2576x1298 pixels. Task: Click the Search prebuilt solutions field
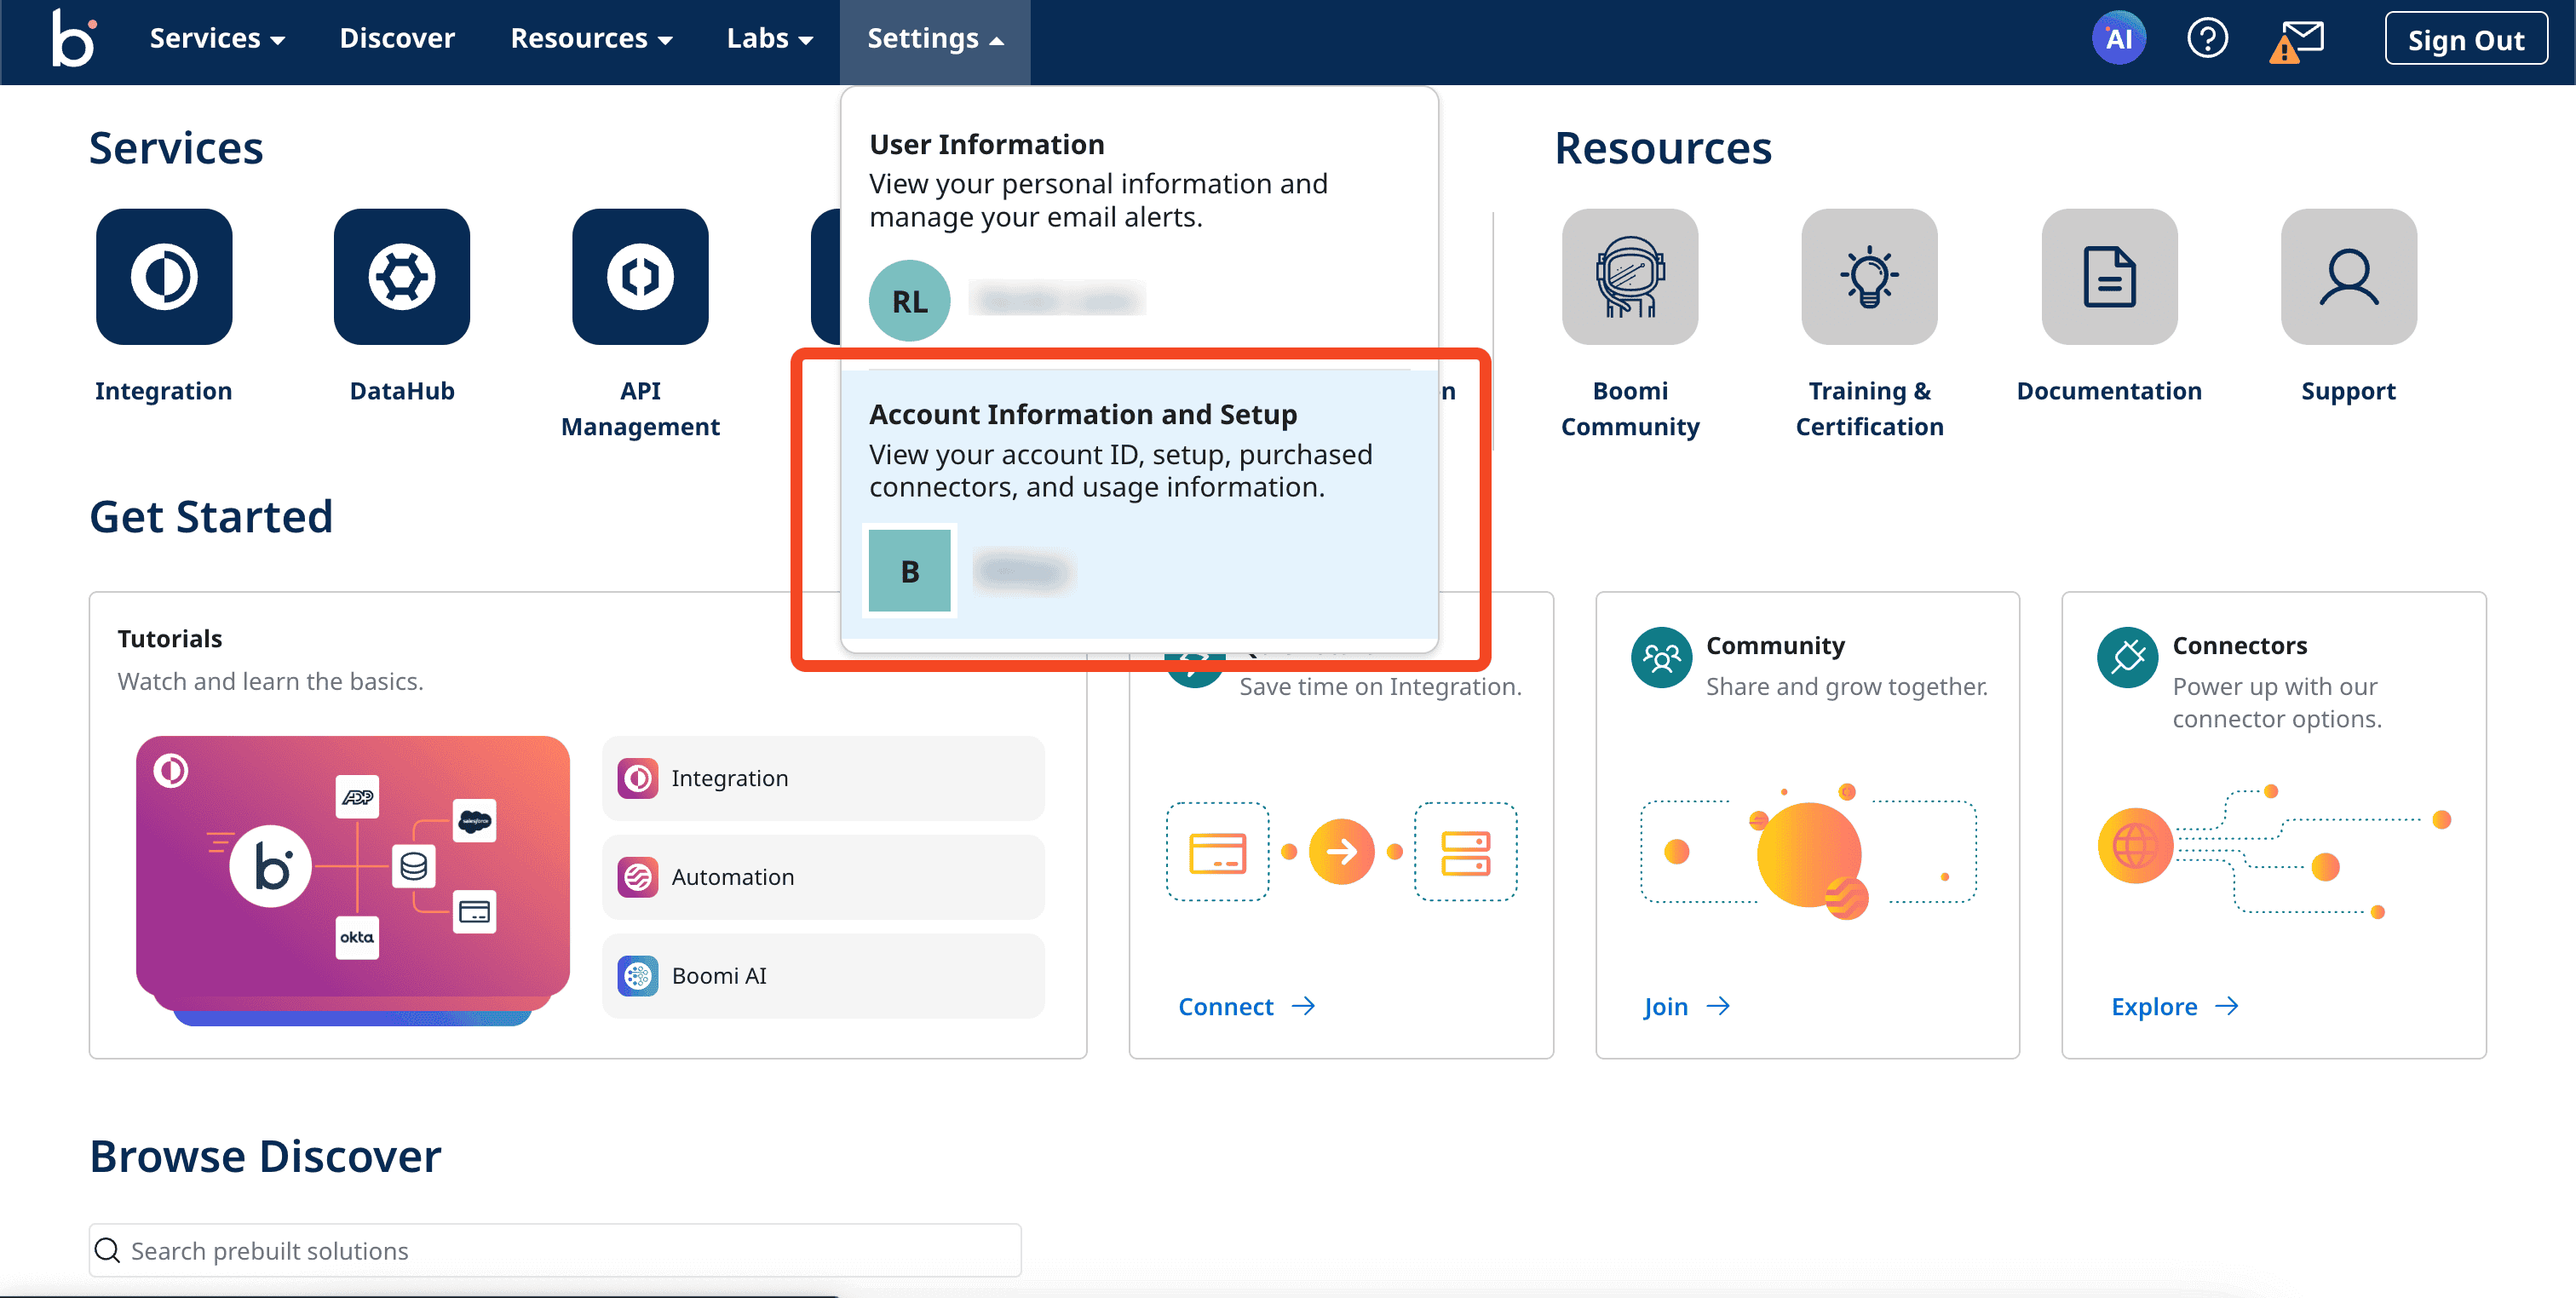[x=555, y=1250]
